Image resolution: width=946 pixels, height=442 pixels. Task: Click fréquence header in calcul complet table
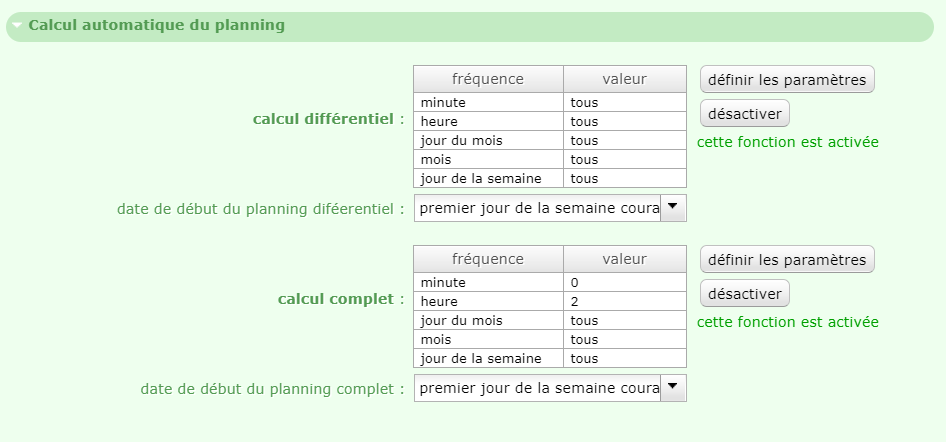pyautogui.click(x=488, y=259)
